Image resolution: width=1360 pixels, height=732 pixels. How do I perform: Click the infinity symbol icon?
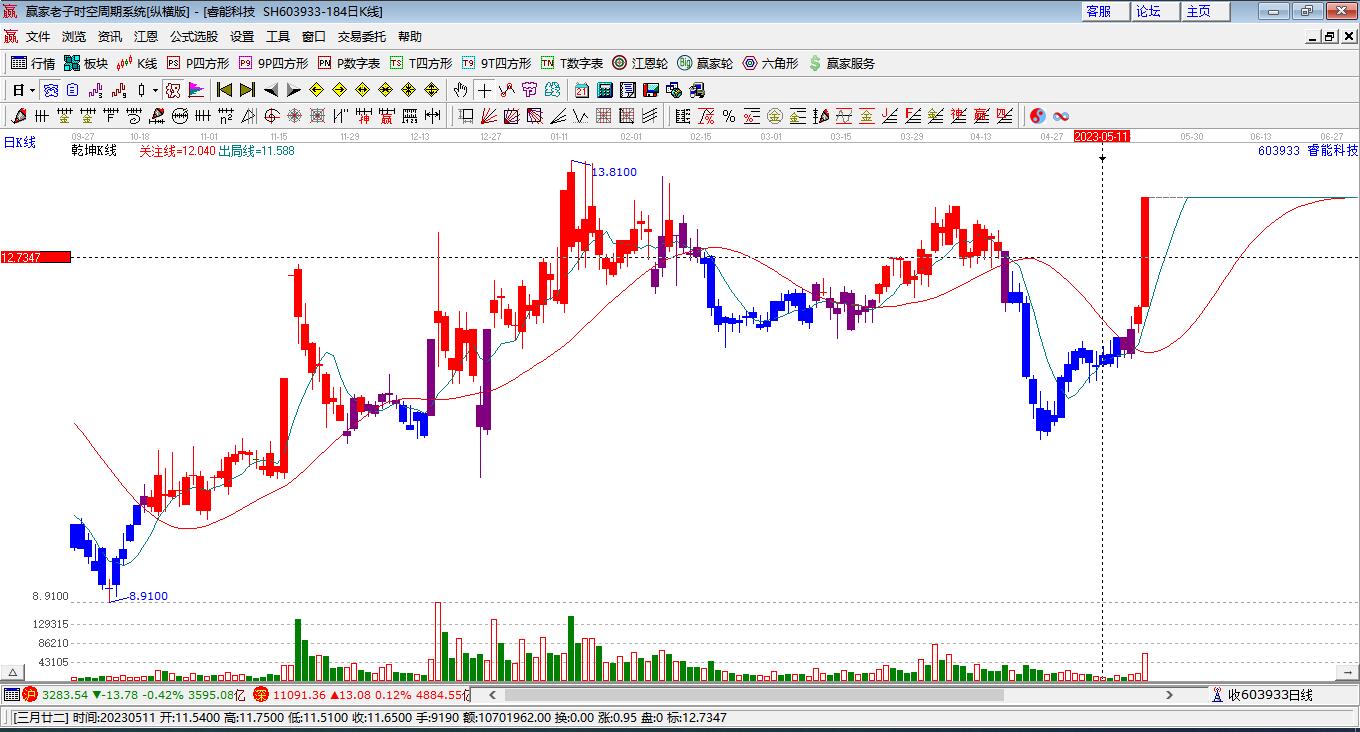[x=1061, y=116]
